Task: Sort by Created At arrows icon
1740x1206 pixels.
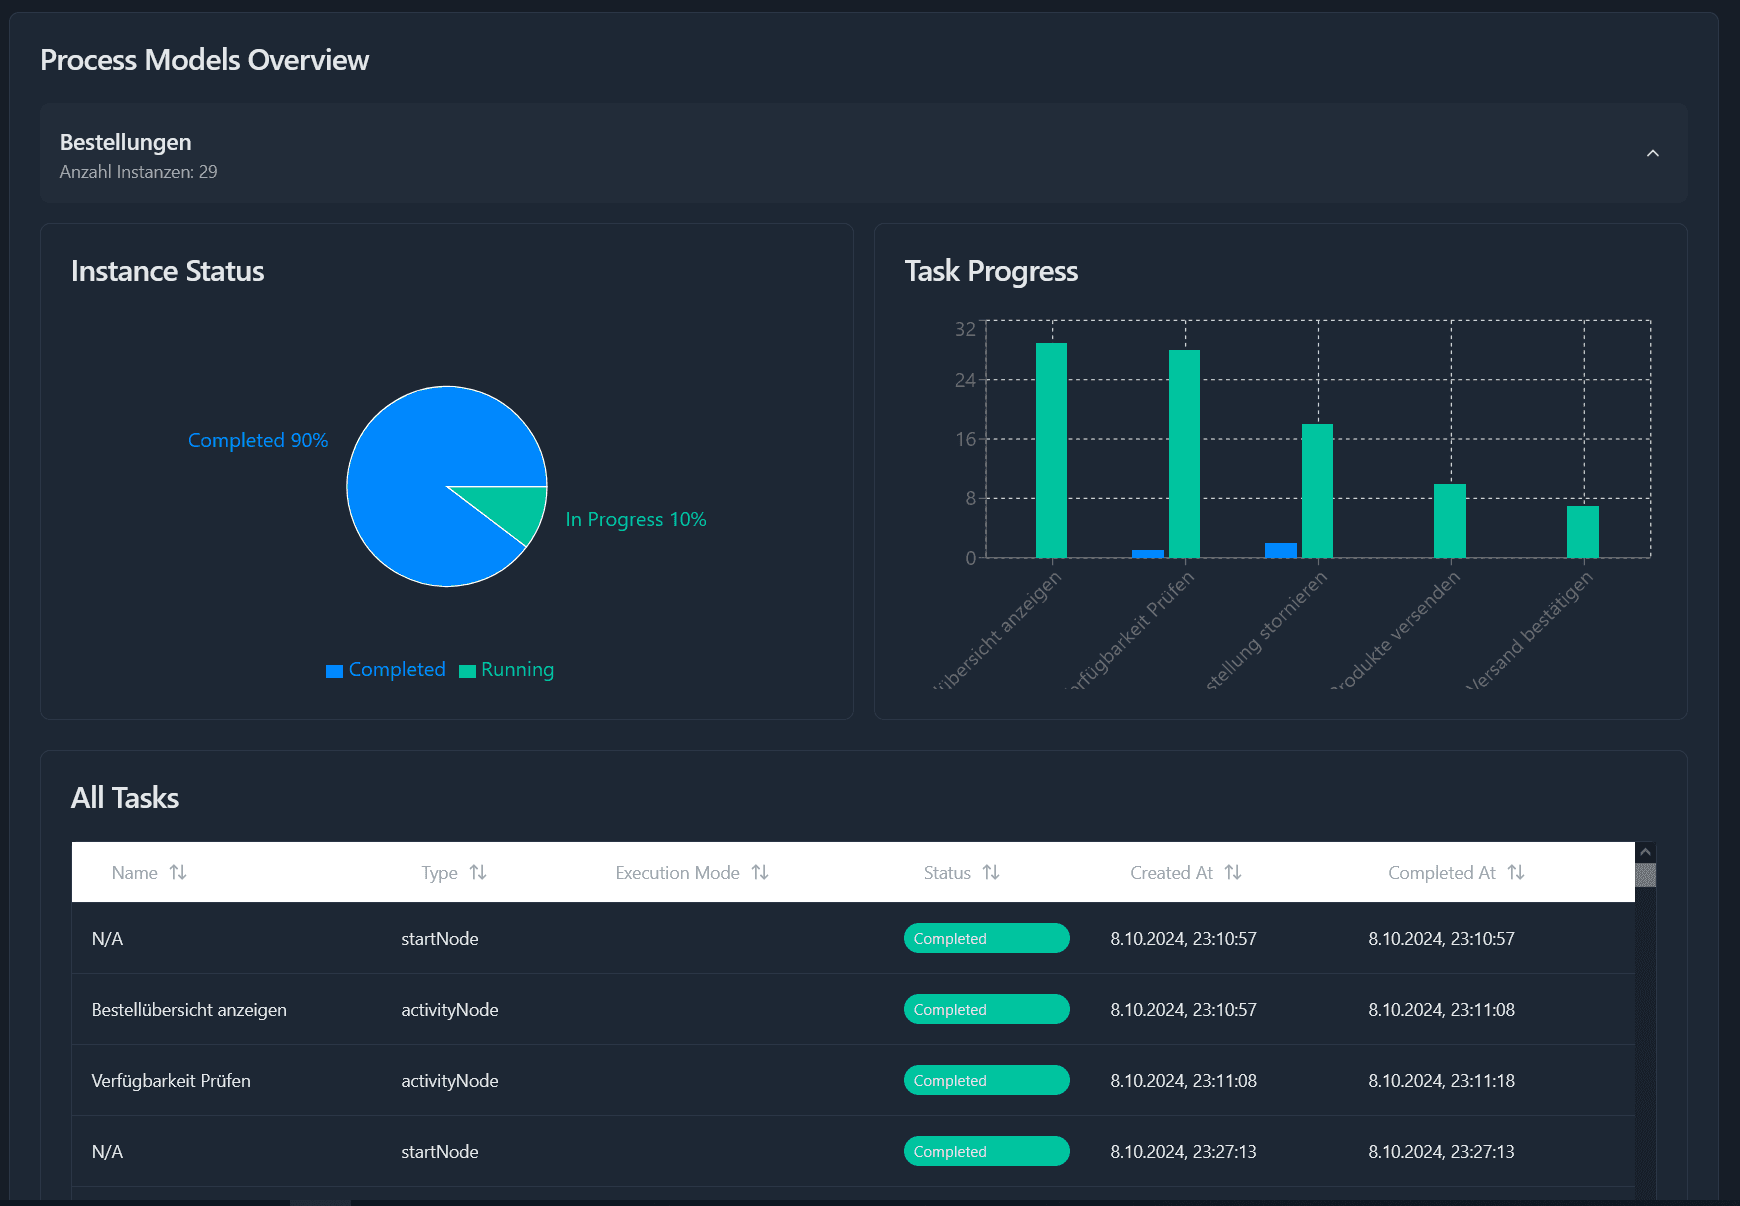Action: (x=1233, y=872)
